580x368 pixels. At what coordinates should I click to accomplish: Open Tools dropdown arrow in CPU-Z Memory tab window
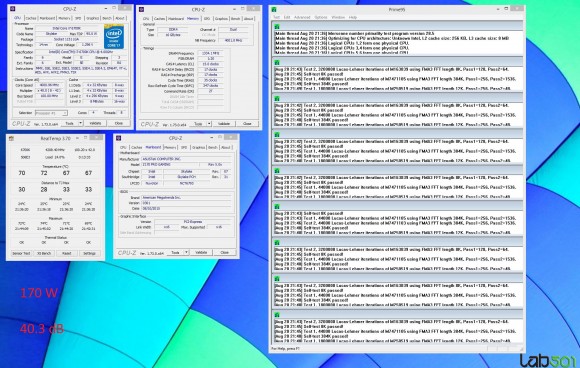[x=209, y=124]
